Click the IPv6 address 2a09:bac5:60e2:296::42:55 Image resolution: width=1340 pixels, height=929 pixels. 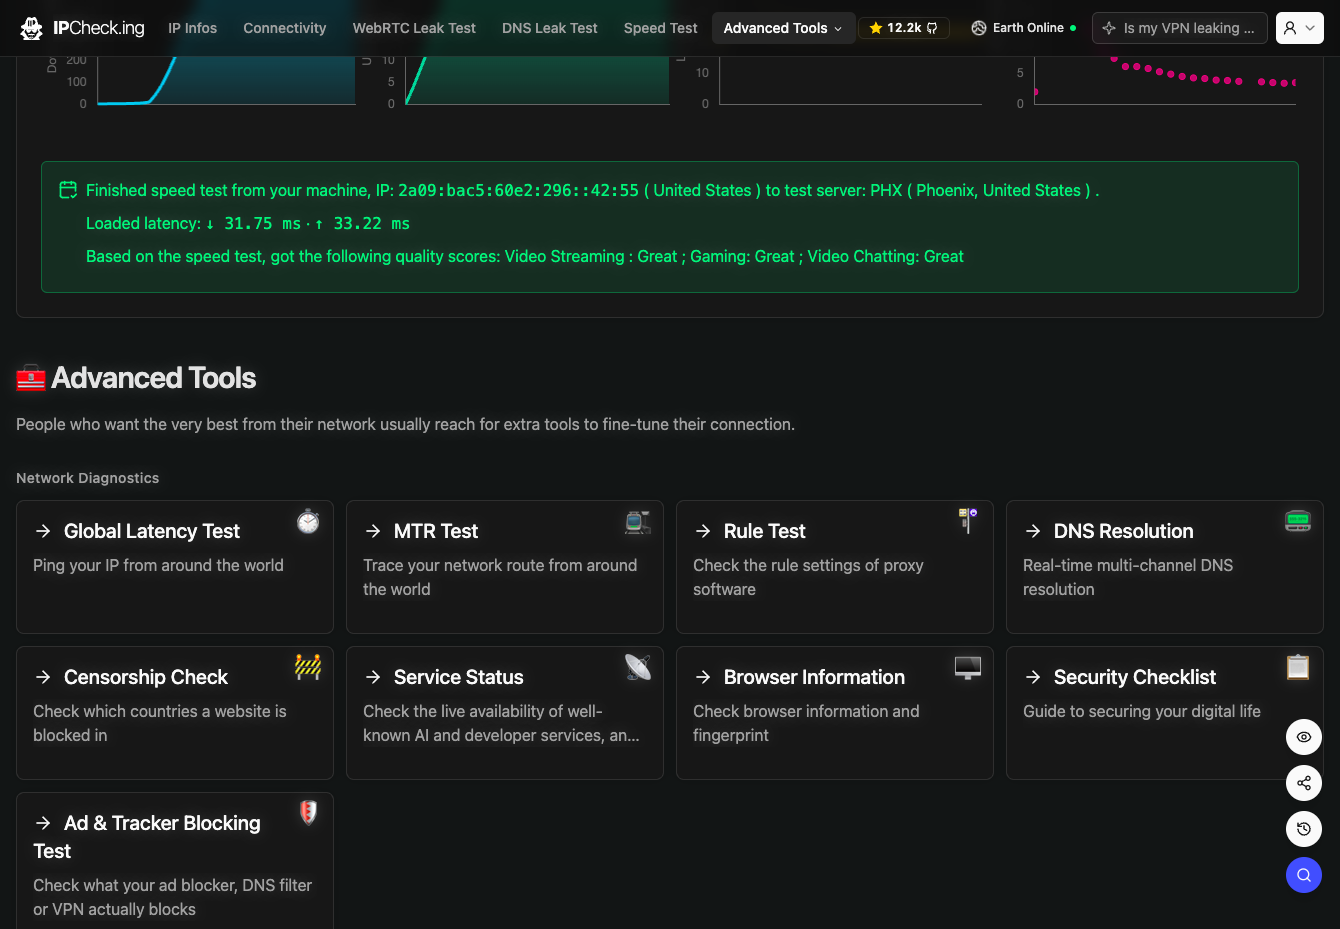point(518,190)
